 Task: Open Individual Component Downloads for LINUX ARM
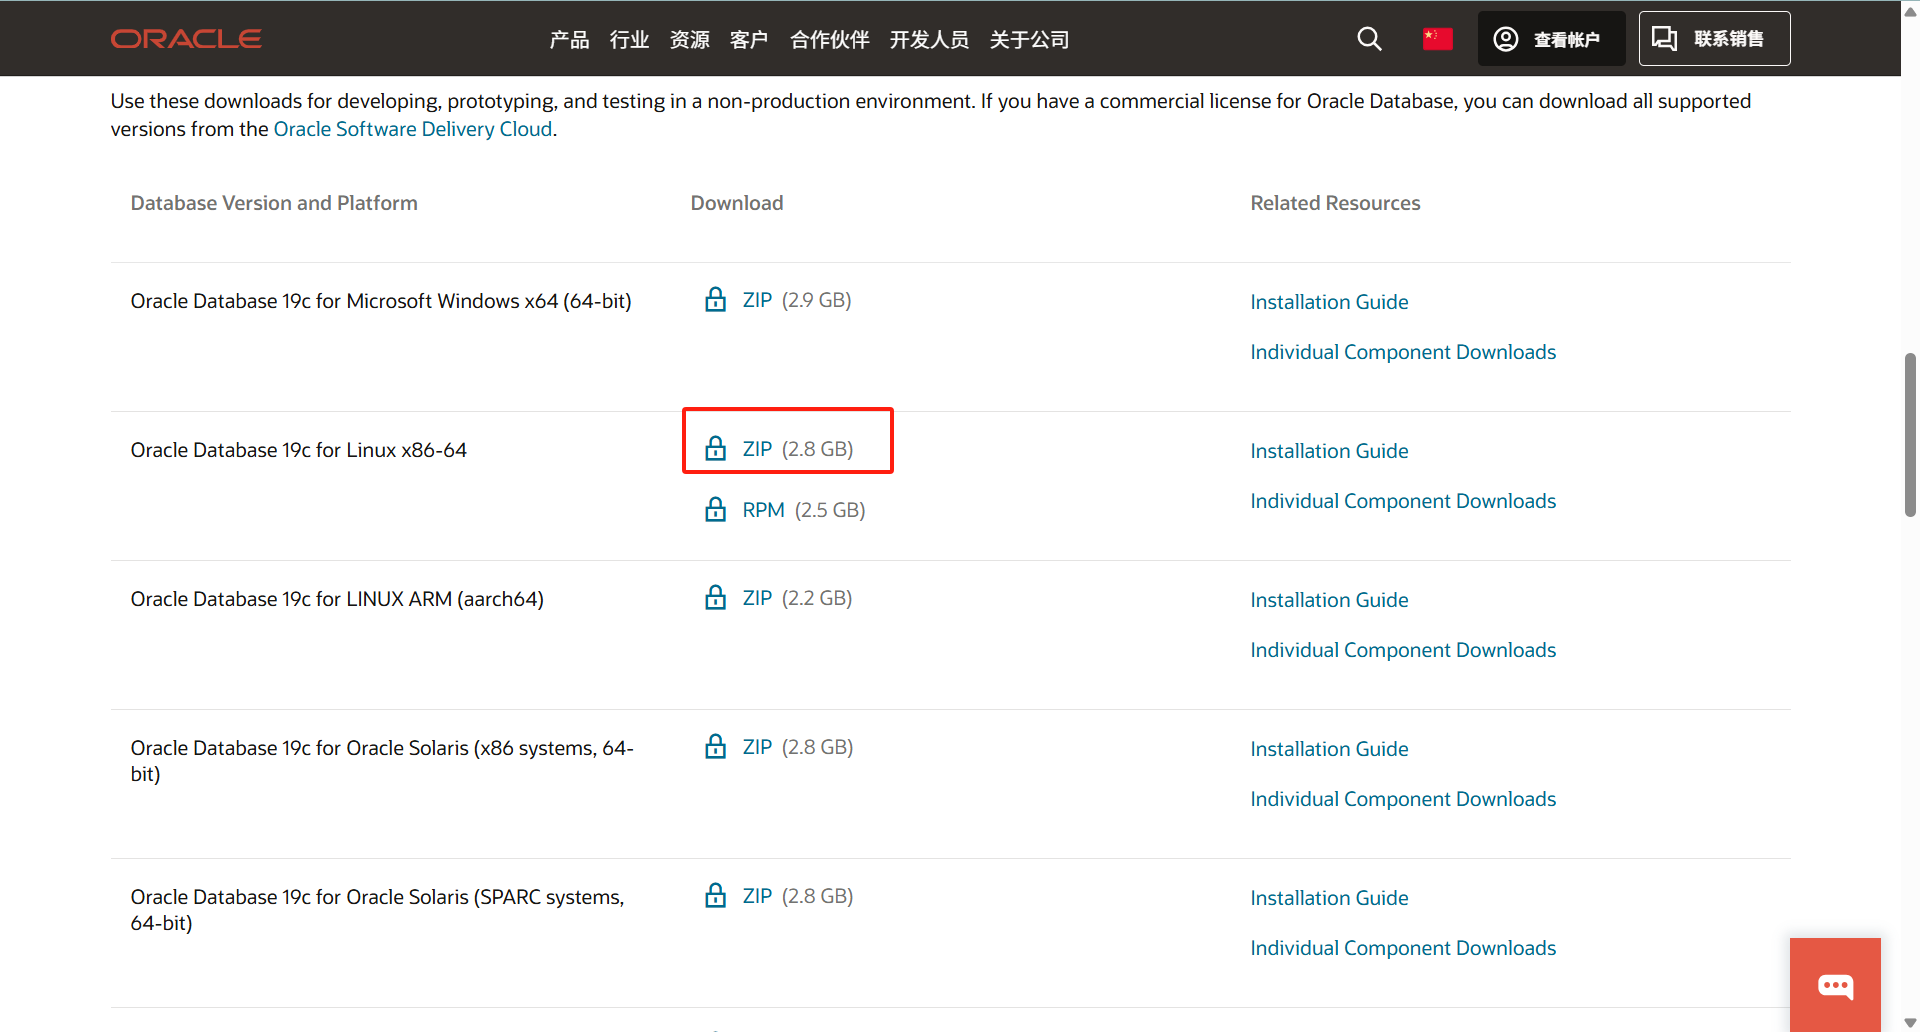coord(1403,650)
